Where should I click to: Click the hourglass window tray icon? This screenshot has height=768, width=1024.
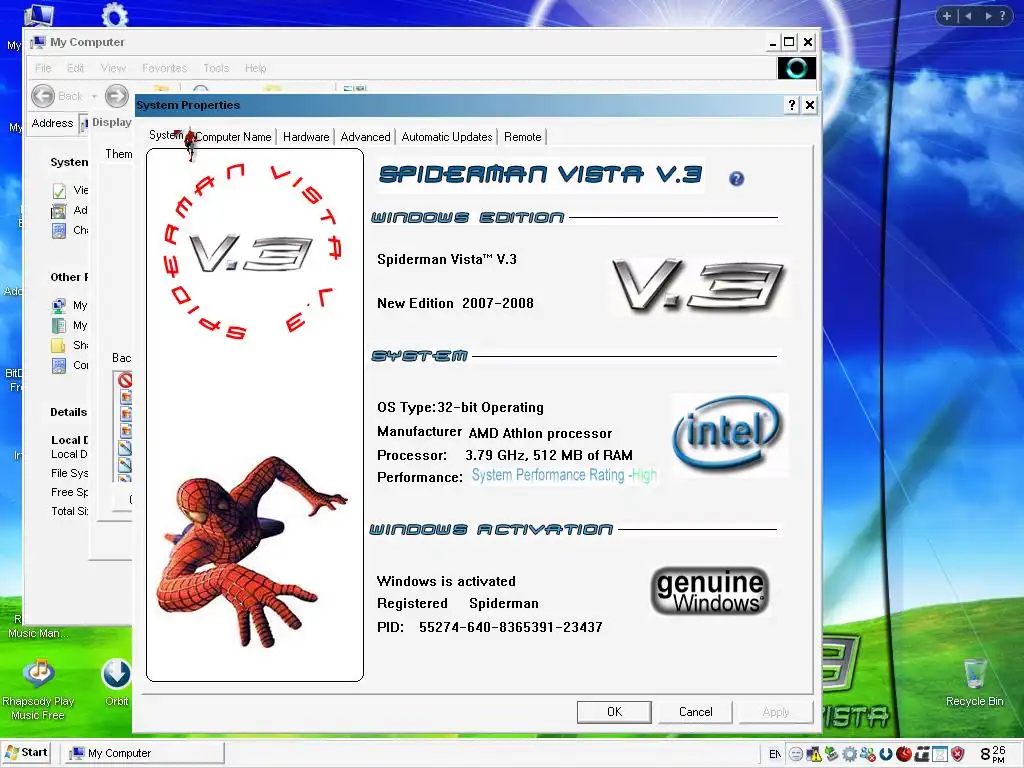[x=940, y=754]
